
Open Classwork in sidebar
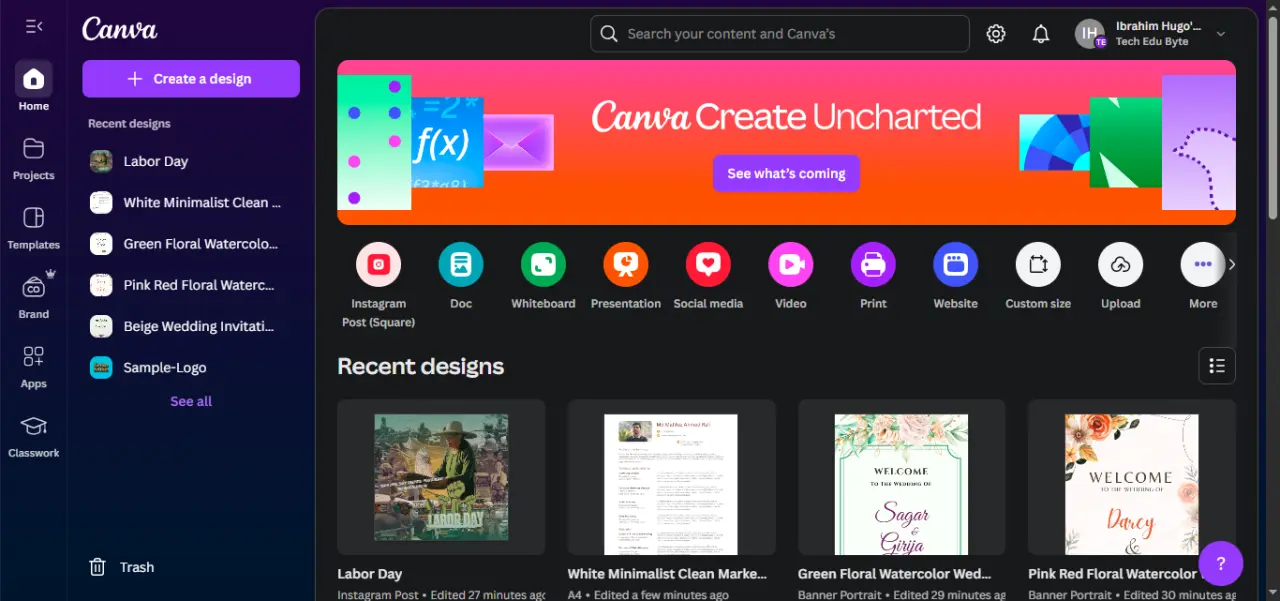point(34,437)
